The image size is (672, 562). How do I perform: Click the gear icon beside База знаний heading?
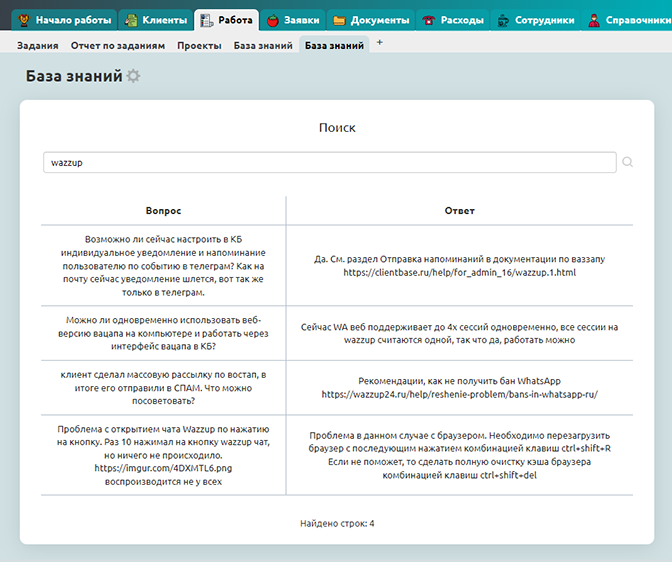point(134,77)
